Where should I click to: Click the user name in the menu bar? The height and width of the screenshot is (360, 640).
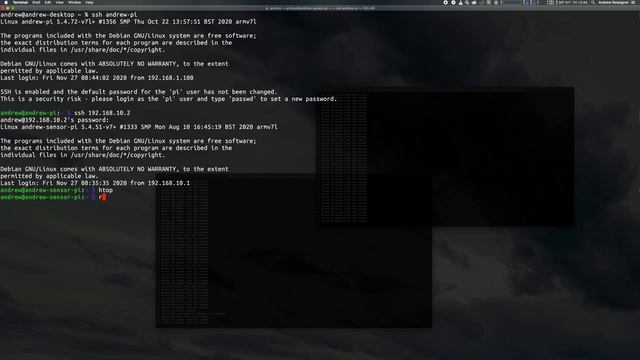(x=613, y=2)
